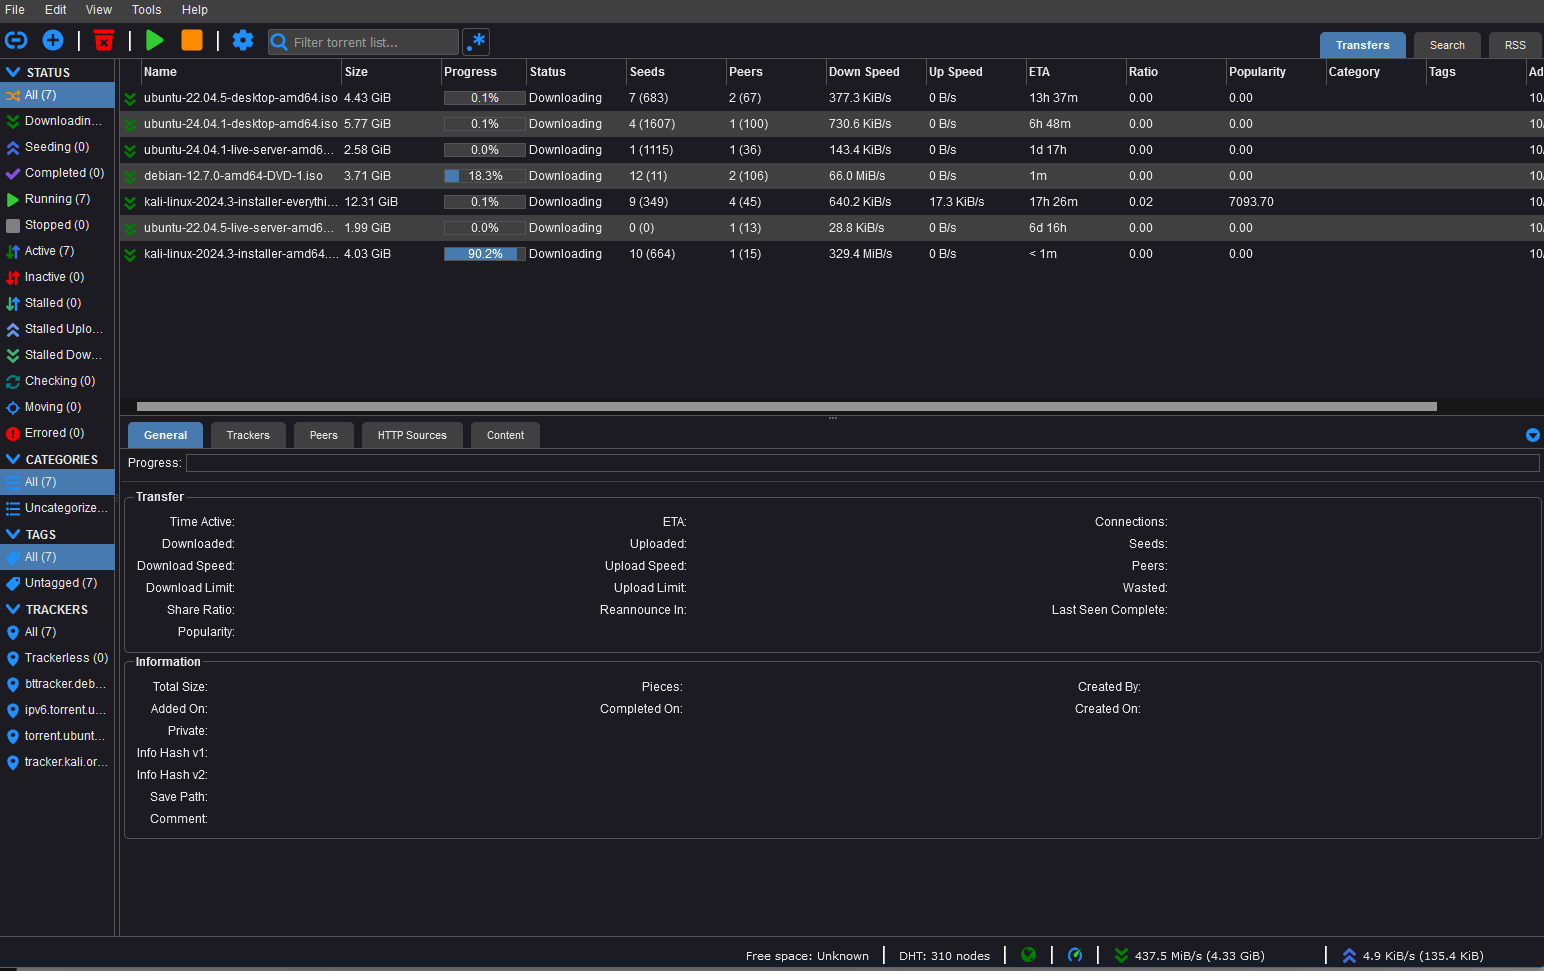Viewport: 1544px width, 971px height.
Task: Click the green Resume torrents play icon
Action: [x=155, y=40]
